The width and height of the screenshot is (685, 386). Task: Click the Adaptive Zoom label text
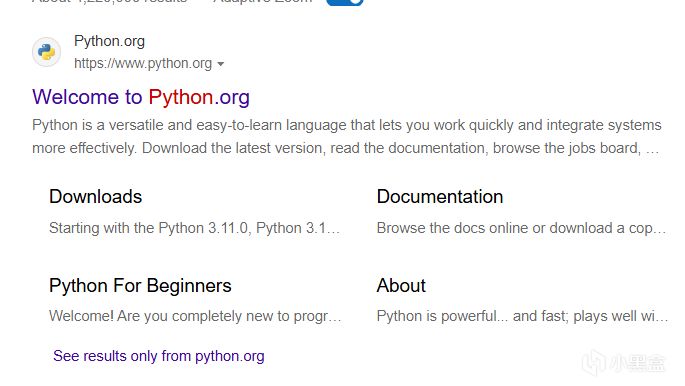coord(263,2)
